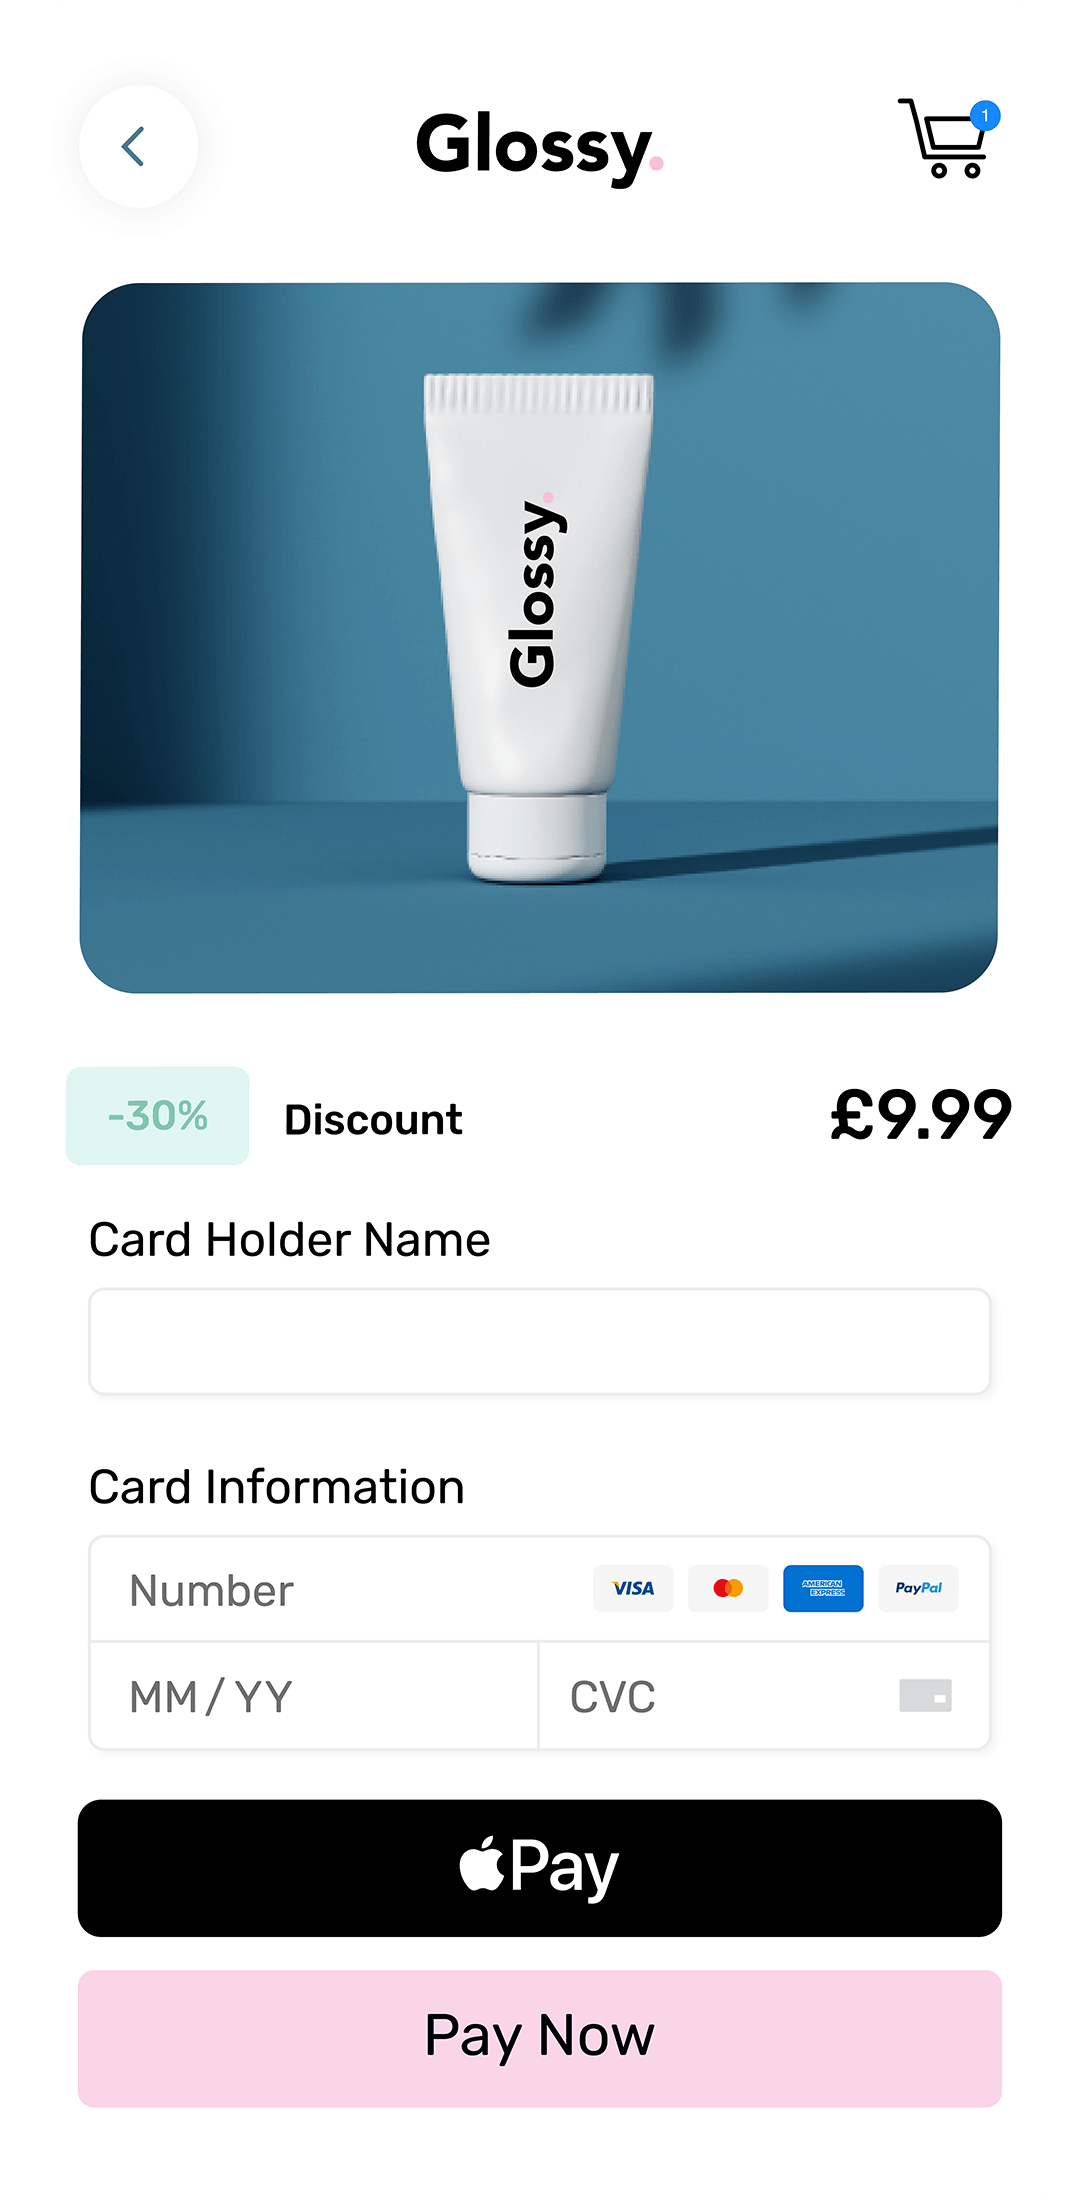
Task: Go back using the chevron button
Action: (x=138, y=146)
